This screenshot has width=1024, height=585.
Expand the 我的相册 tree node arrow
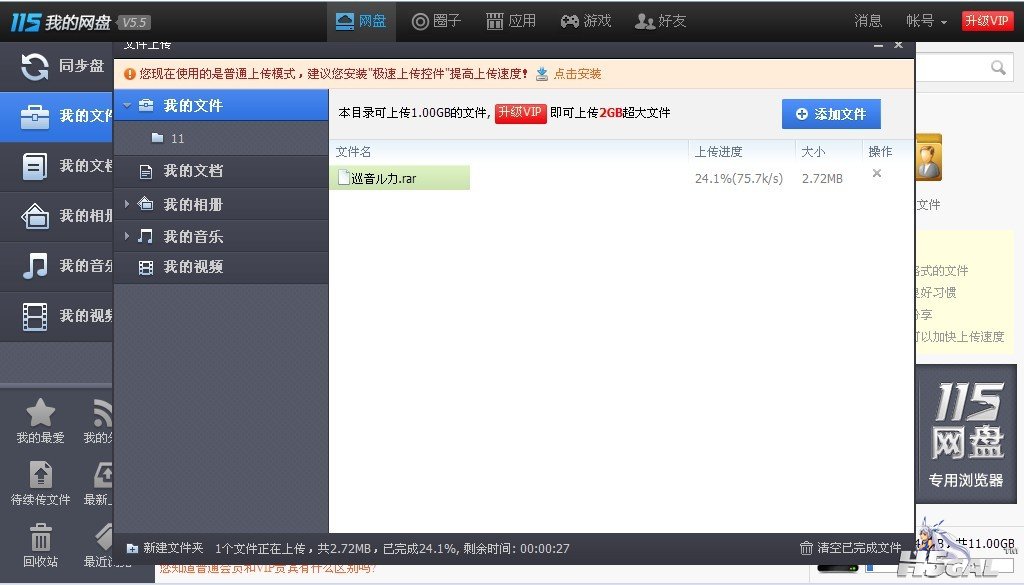pos(127,204)
